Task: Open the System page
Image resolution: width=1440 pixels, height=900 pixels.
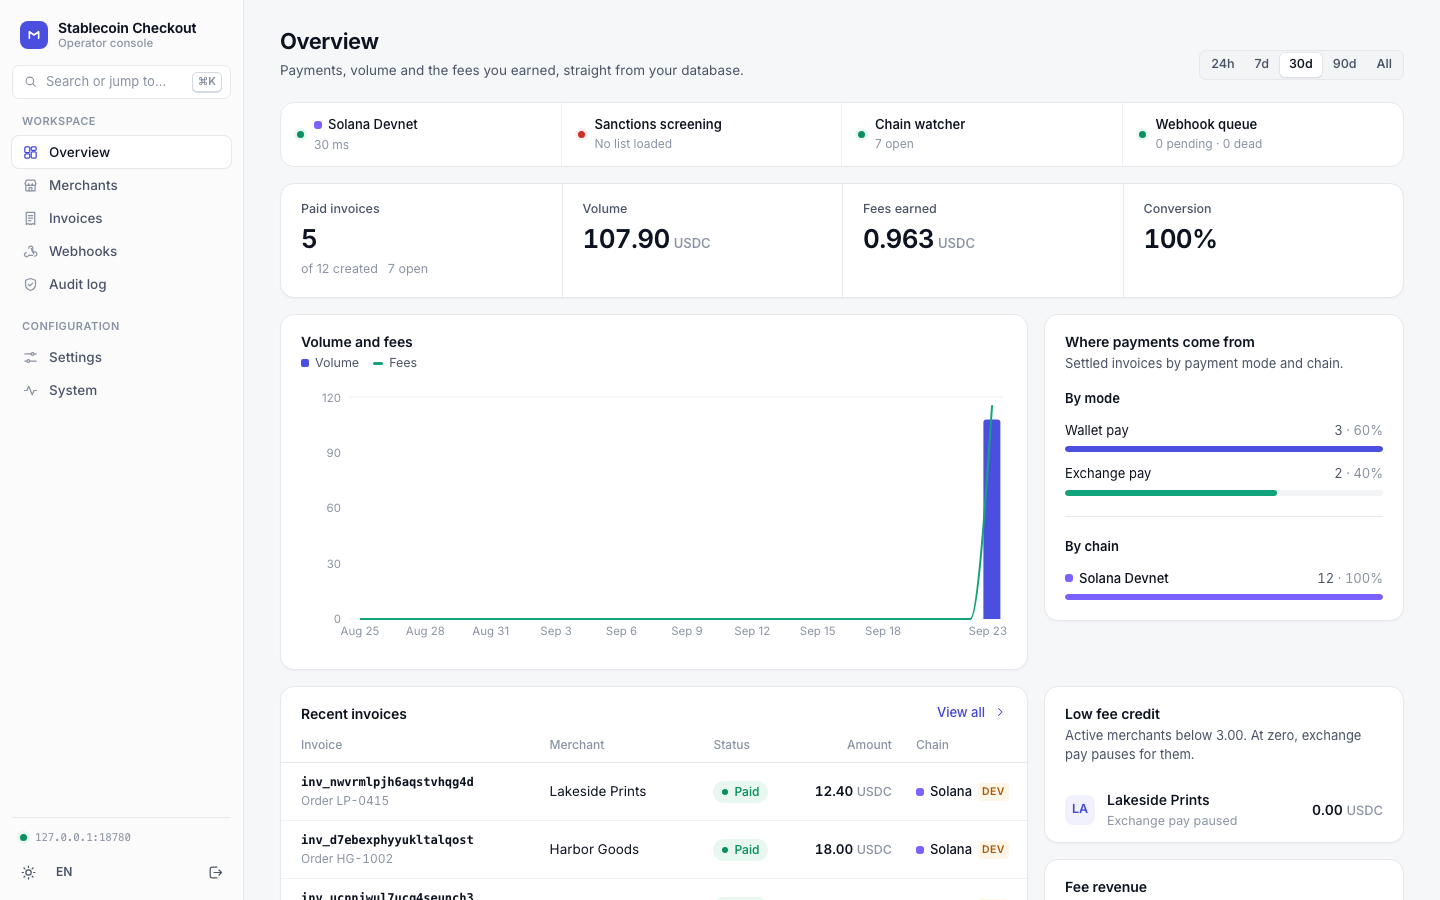Action: tap(121, 391)
